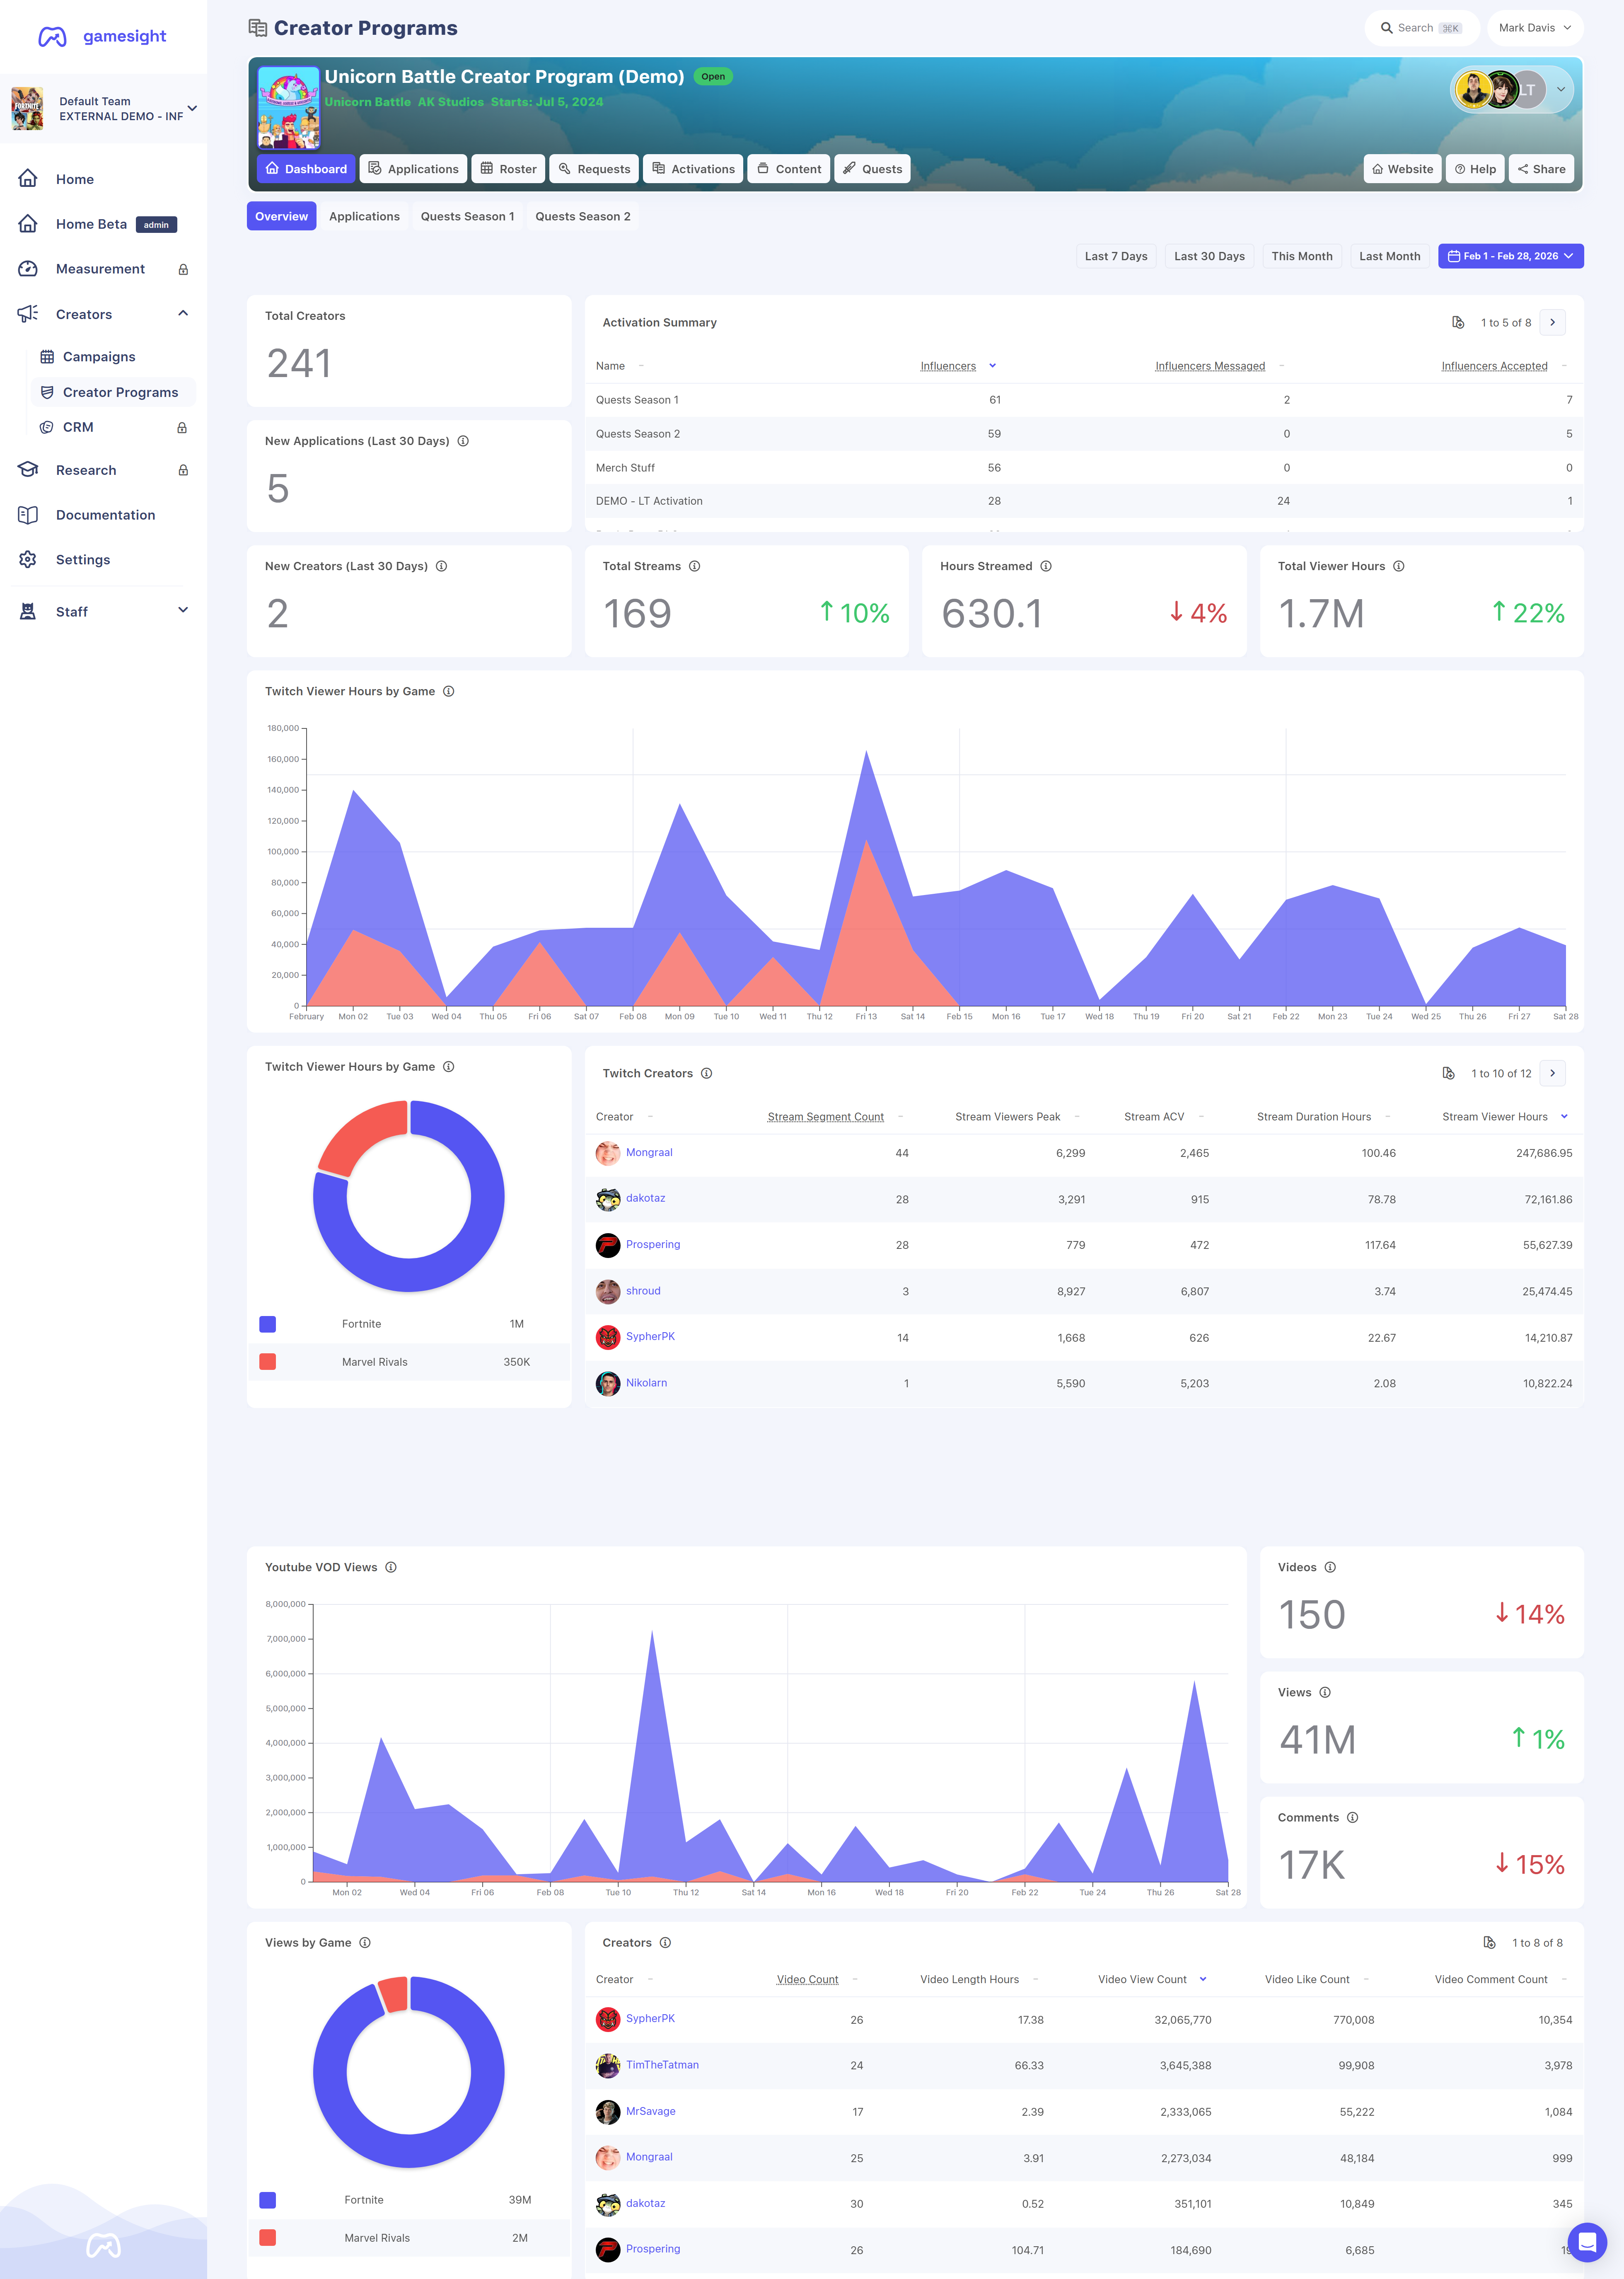Image resolution: width=1624 pixels, height=2279 pixels.
Task: Expand the Default Team selector
Action: 104,108
